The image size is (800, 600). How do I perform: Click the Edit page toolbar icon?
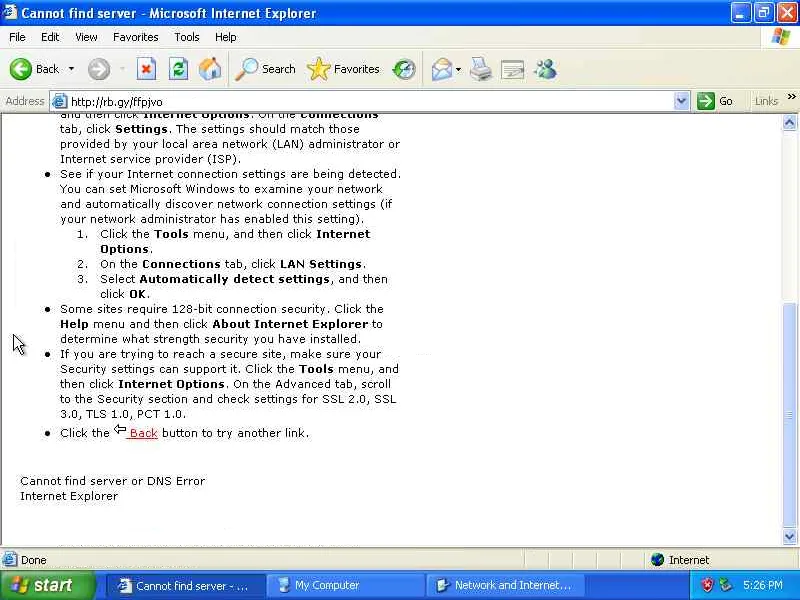click(513, 70)
